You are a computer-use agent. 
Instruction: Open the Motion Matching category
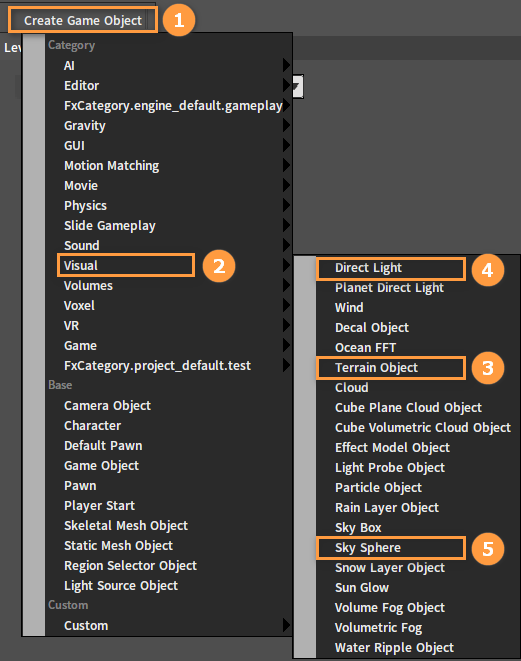[x=111, y=166]
